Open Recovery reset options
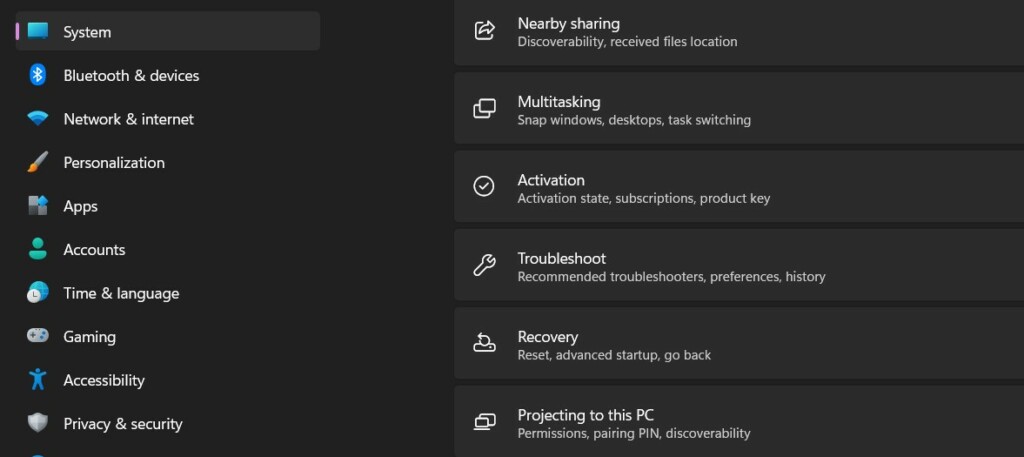The image size is (1024, 457). pyautogui.click(x=738, y=345)
